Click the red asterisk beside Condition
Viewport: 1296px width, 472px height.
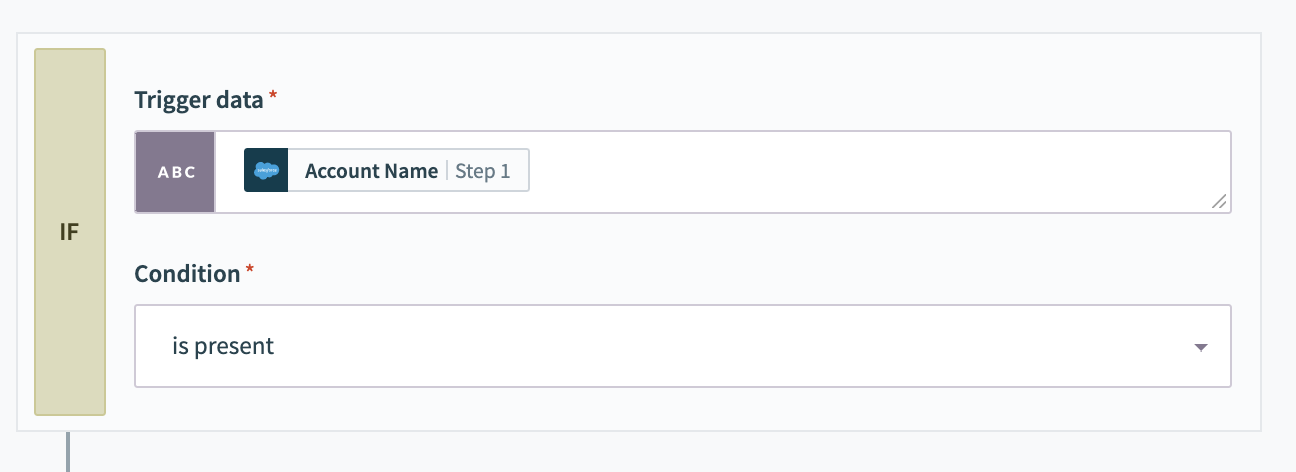(x=250, y=270)
